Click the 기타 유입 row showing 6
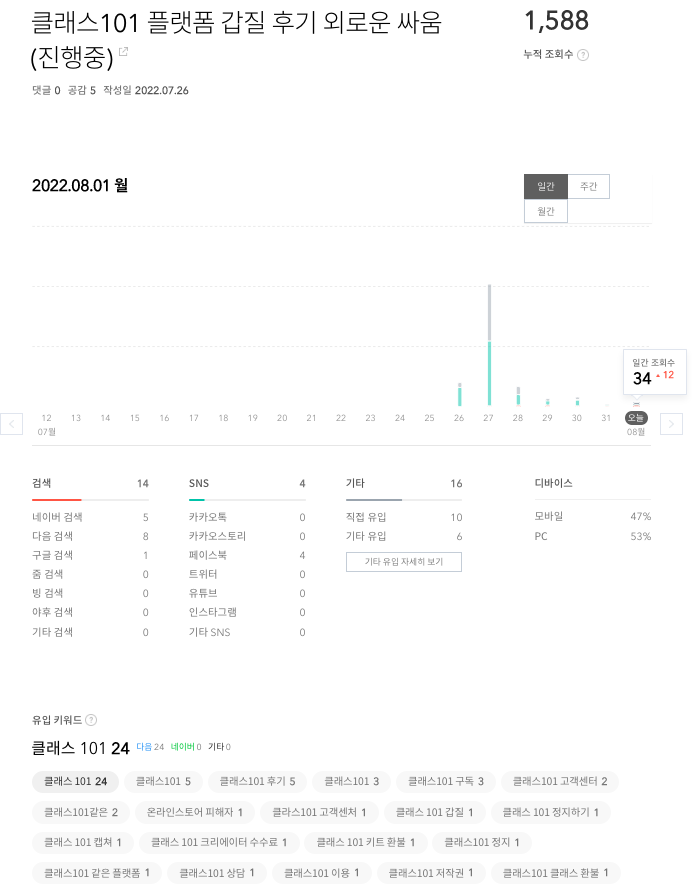Screen dimensions: 692x886 coord(404,536)
